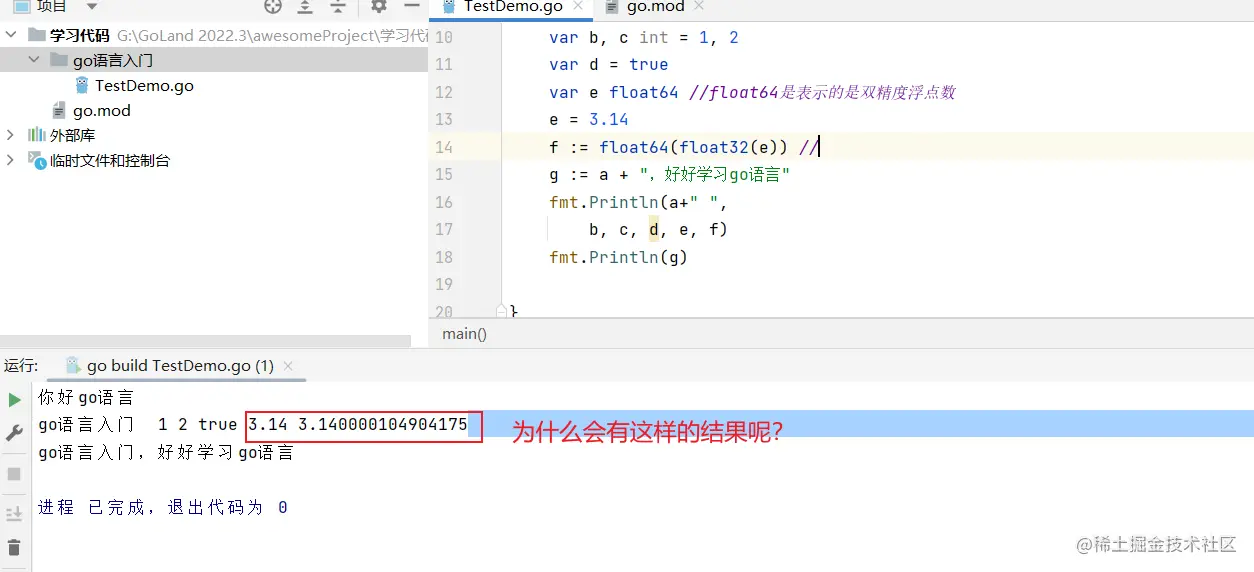Click the locate-file crosshair icon in Project panel
Screen dimensions: 1254x572
(x=273, y=6)
